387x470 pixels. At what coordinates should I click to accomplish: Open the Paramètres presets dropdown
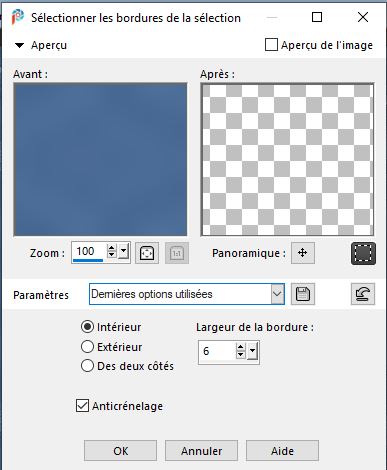[277, 294]
